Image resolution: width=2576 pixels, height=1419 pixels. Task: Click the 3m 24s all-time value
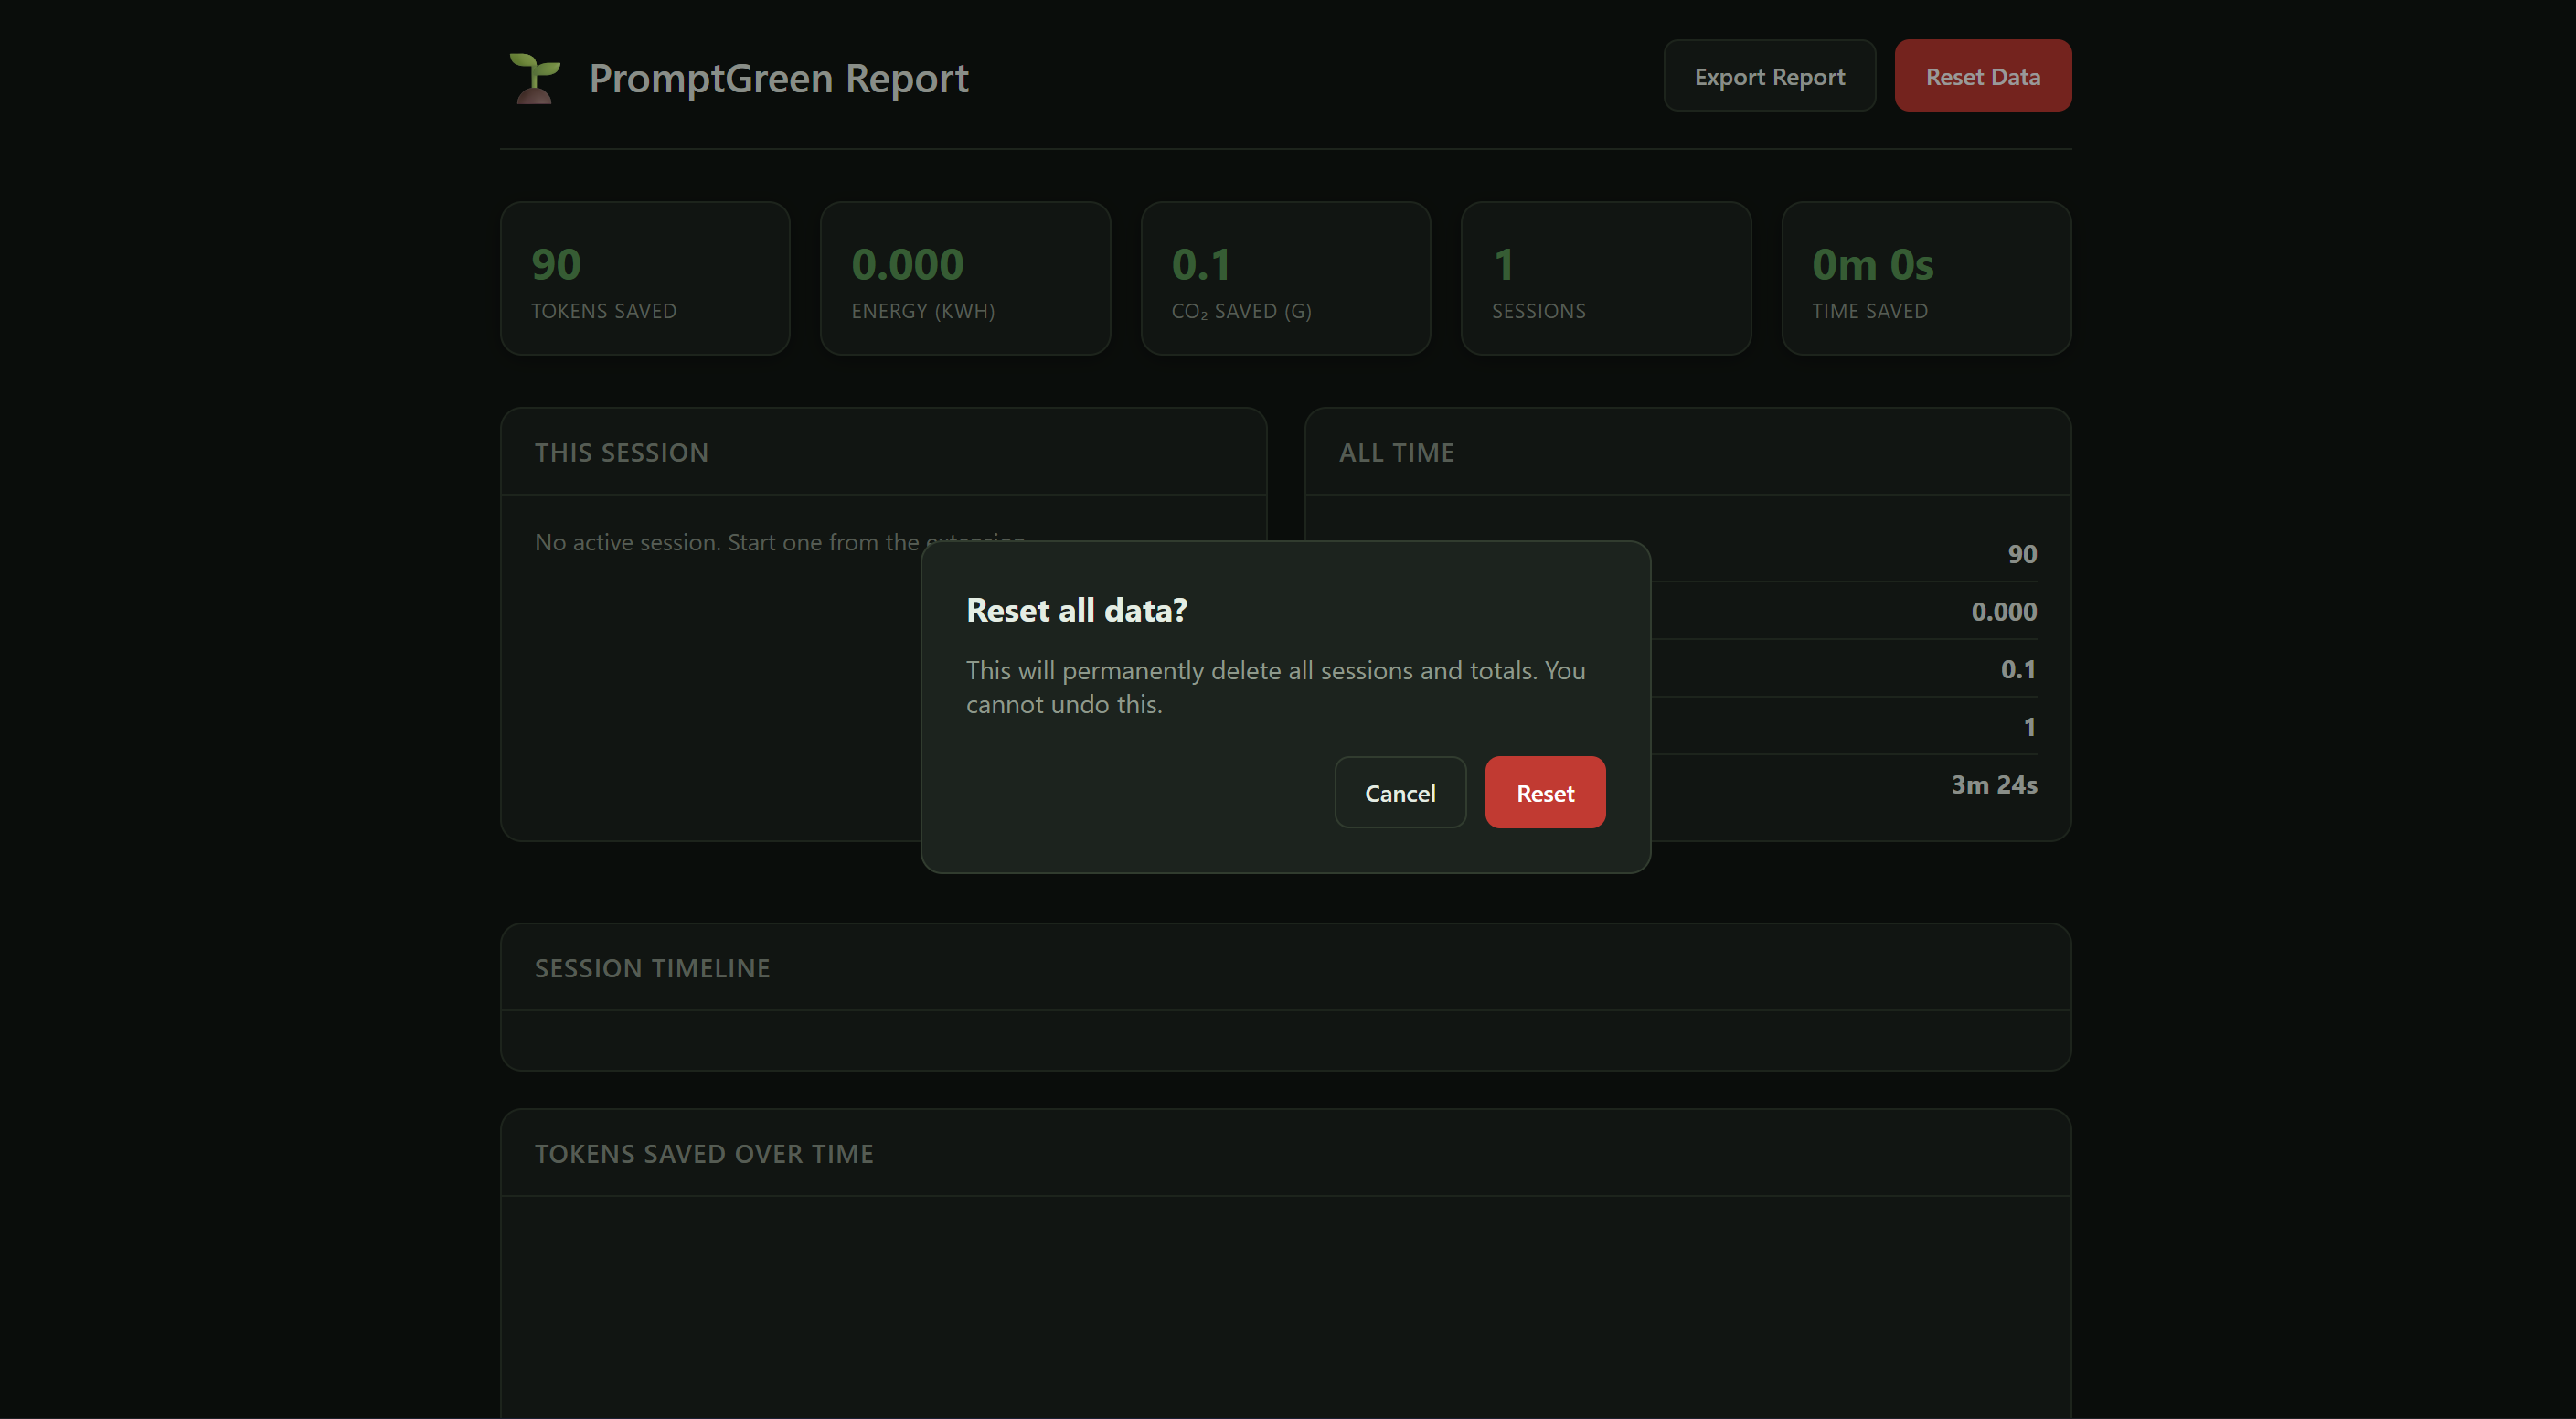(x=1993, y=784)
